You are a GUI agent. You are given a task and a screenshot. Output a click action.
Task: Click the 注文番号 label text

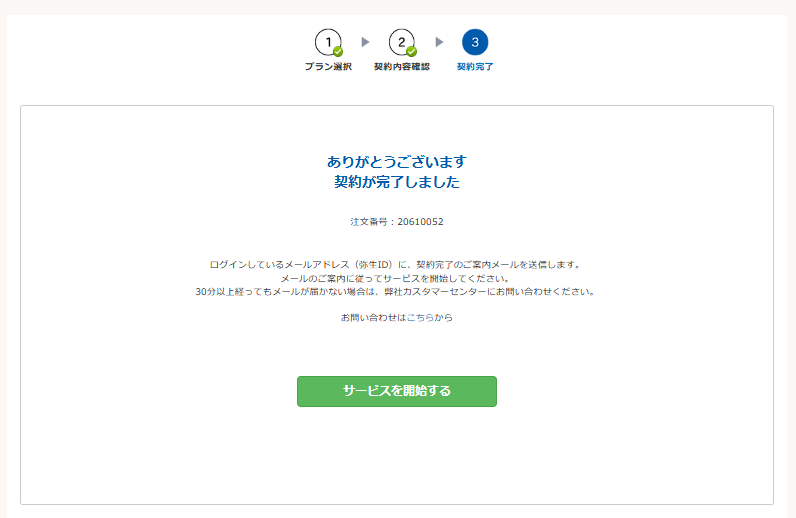[369, 222]
